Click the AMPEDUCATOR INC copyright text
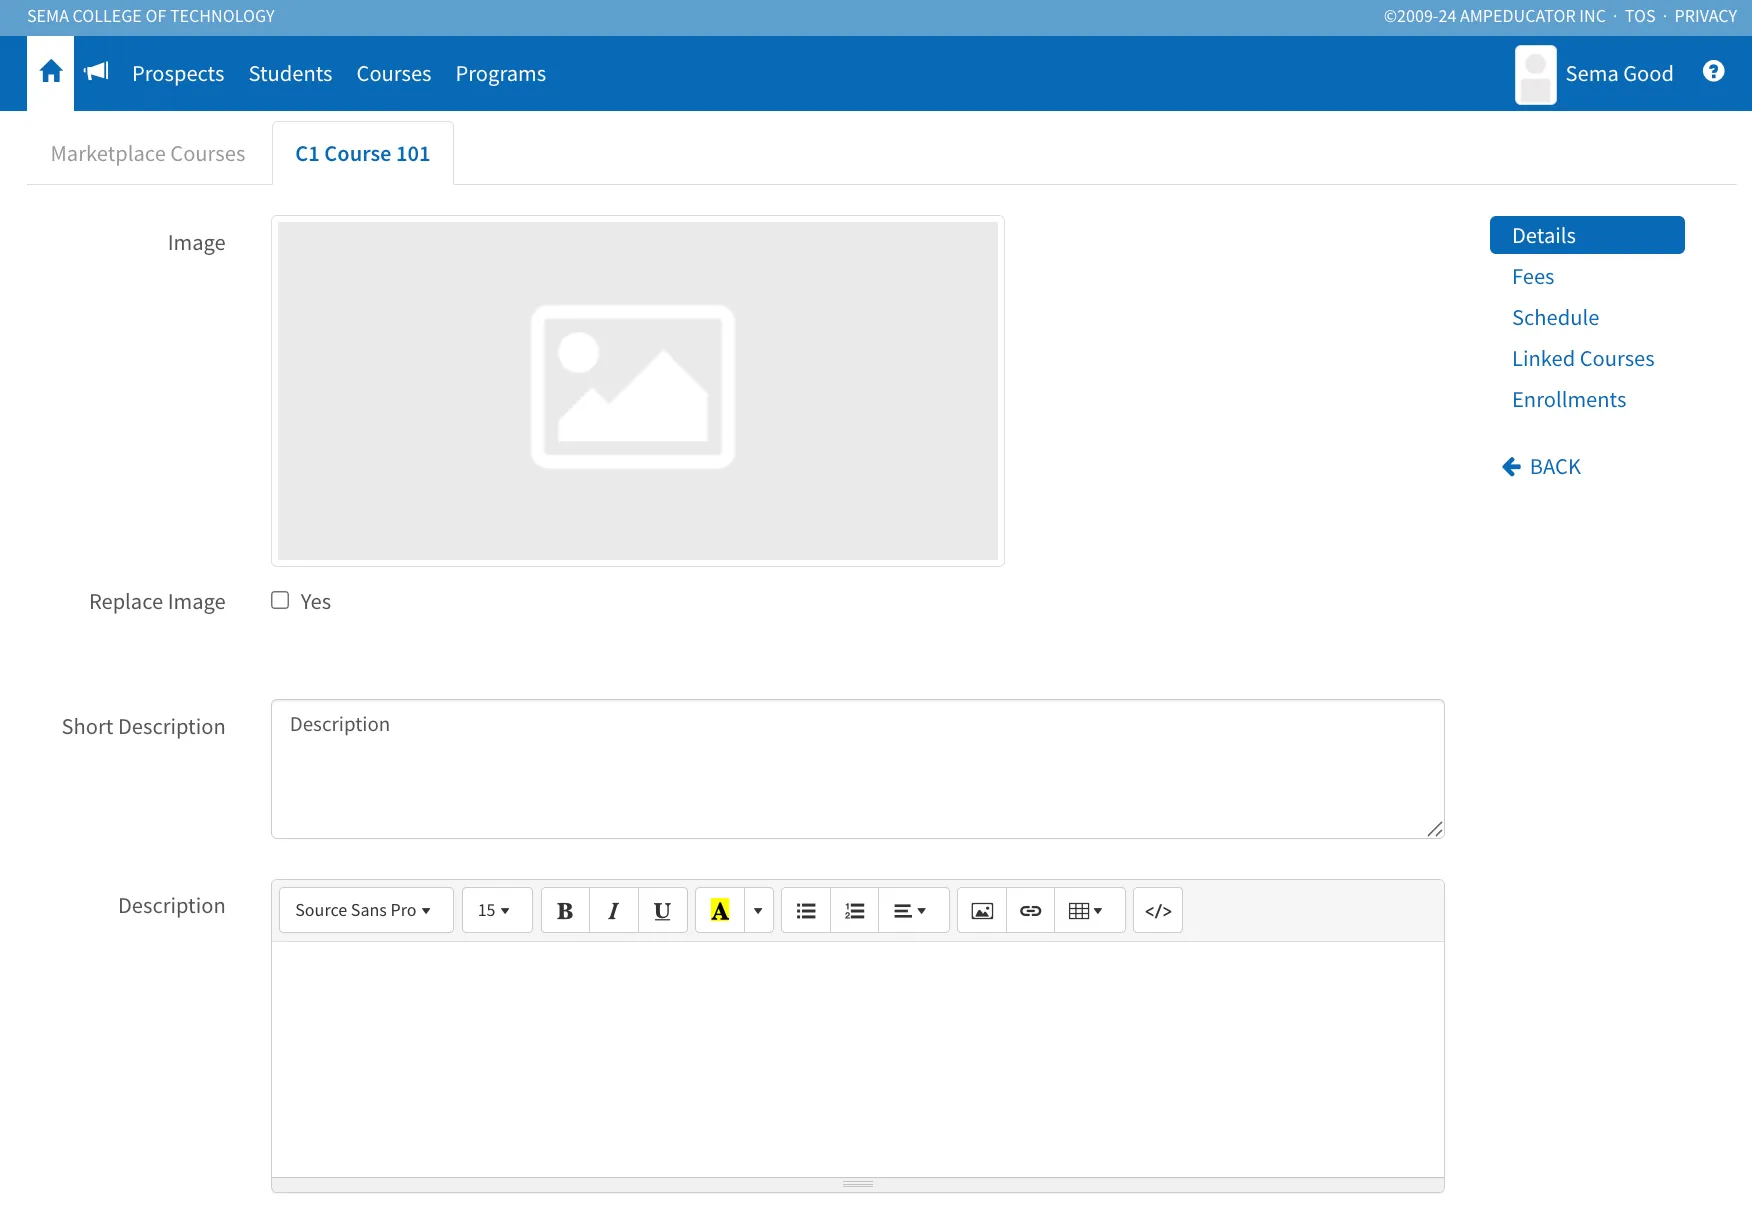 [x=1494, y=16]
